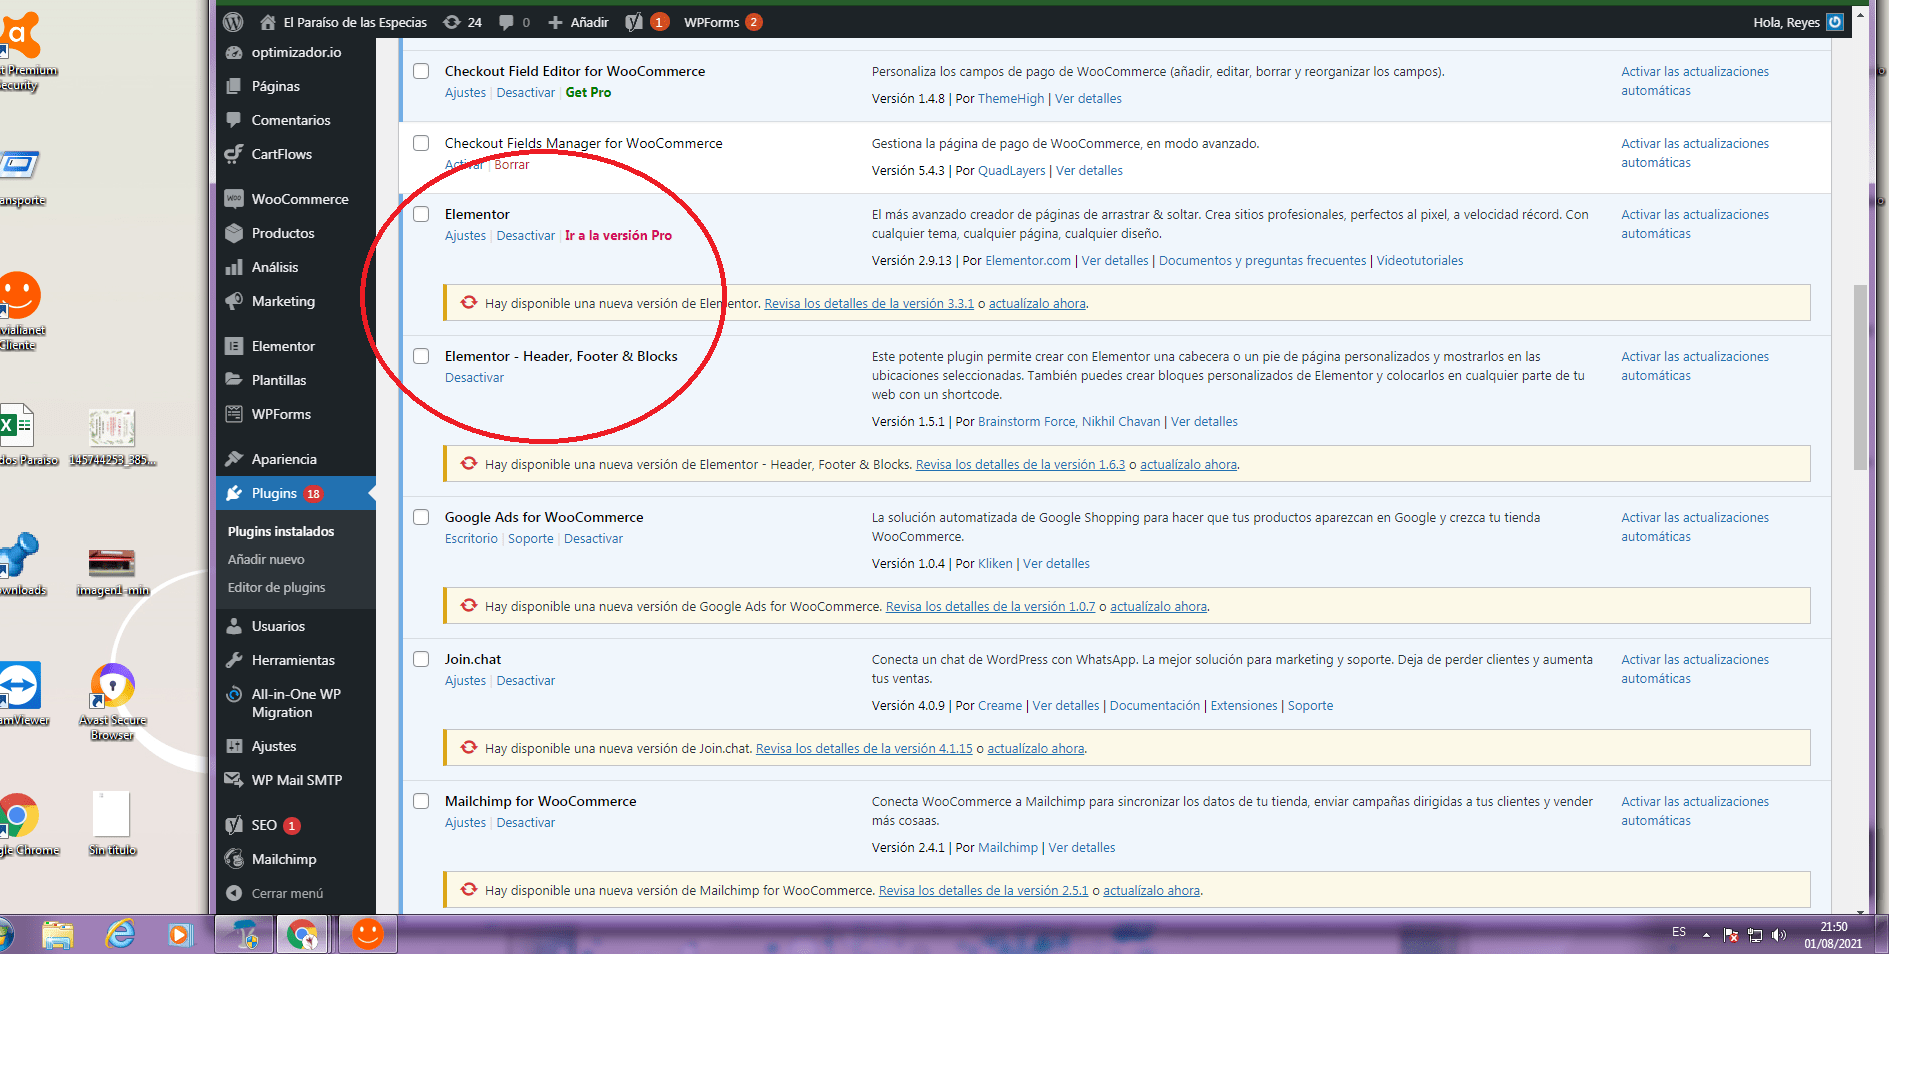Open the Páginas sidebar icon
This screenshot has height=1080, width=1920.
[x=234, y=86]
